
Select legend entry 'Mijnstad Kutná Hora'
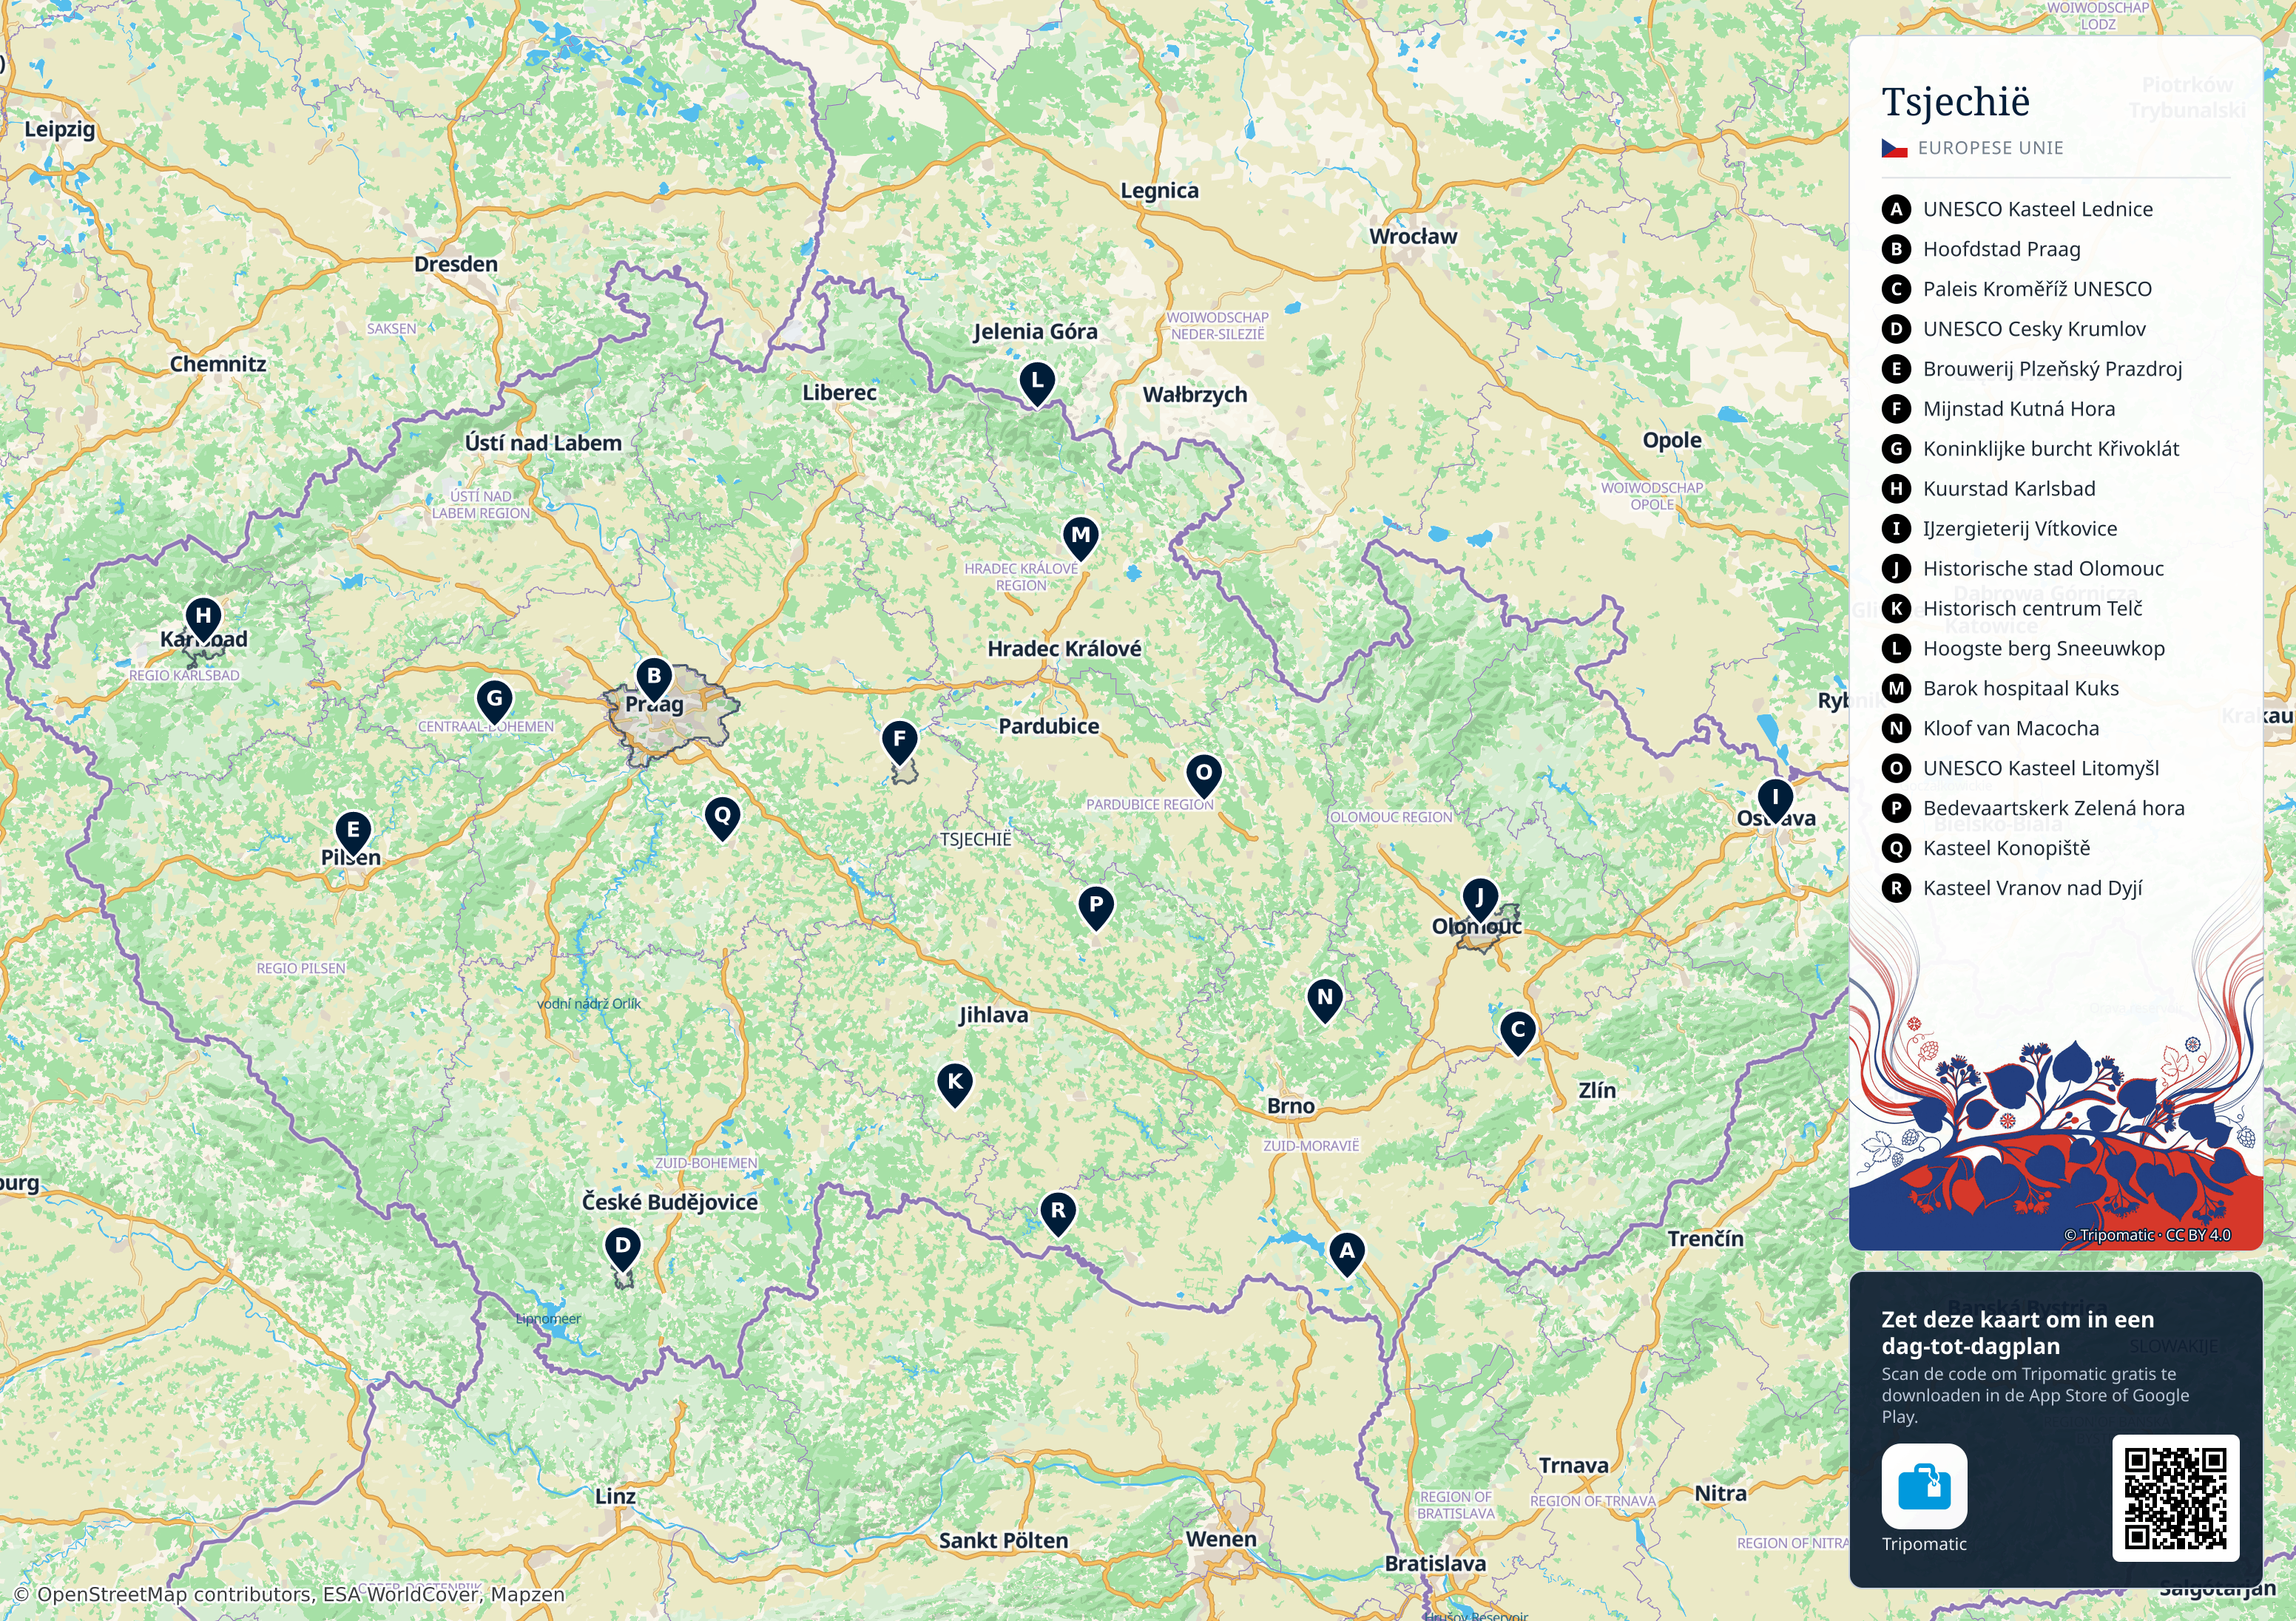pos(1999,409)
